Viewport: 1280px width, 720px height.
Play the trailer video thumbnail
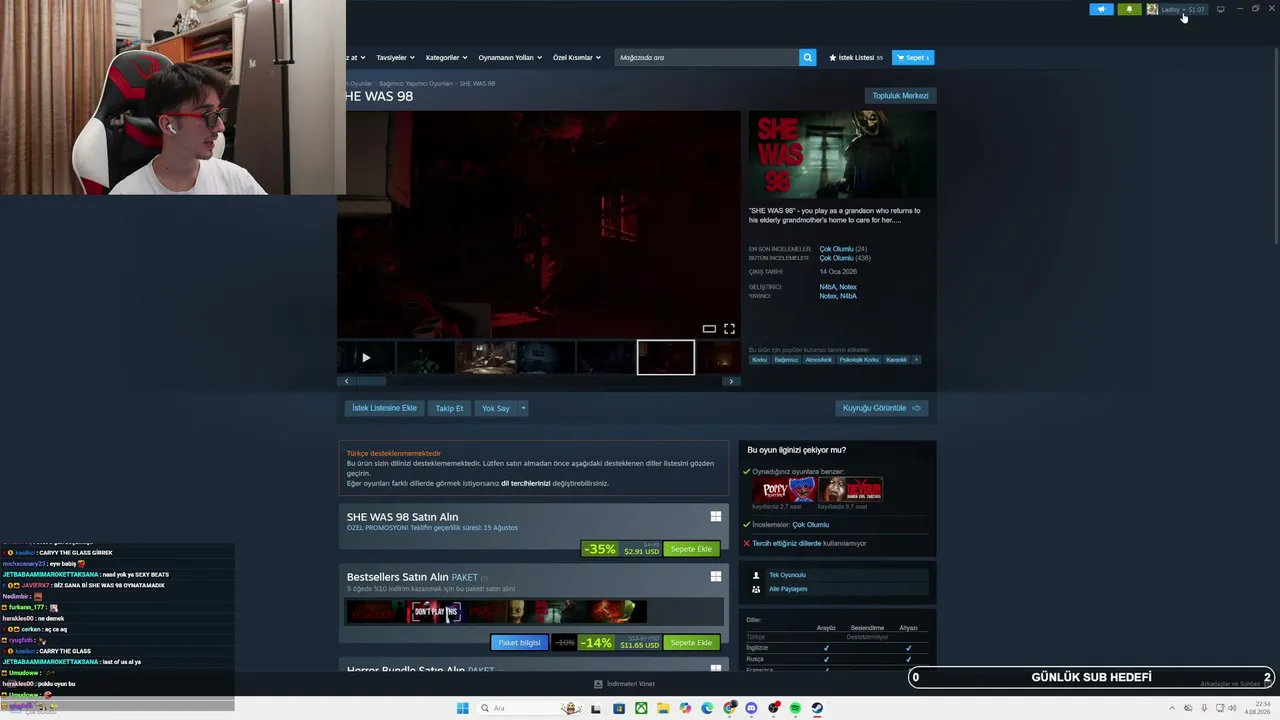point(366,357)
